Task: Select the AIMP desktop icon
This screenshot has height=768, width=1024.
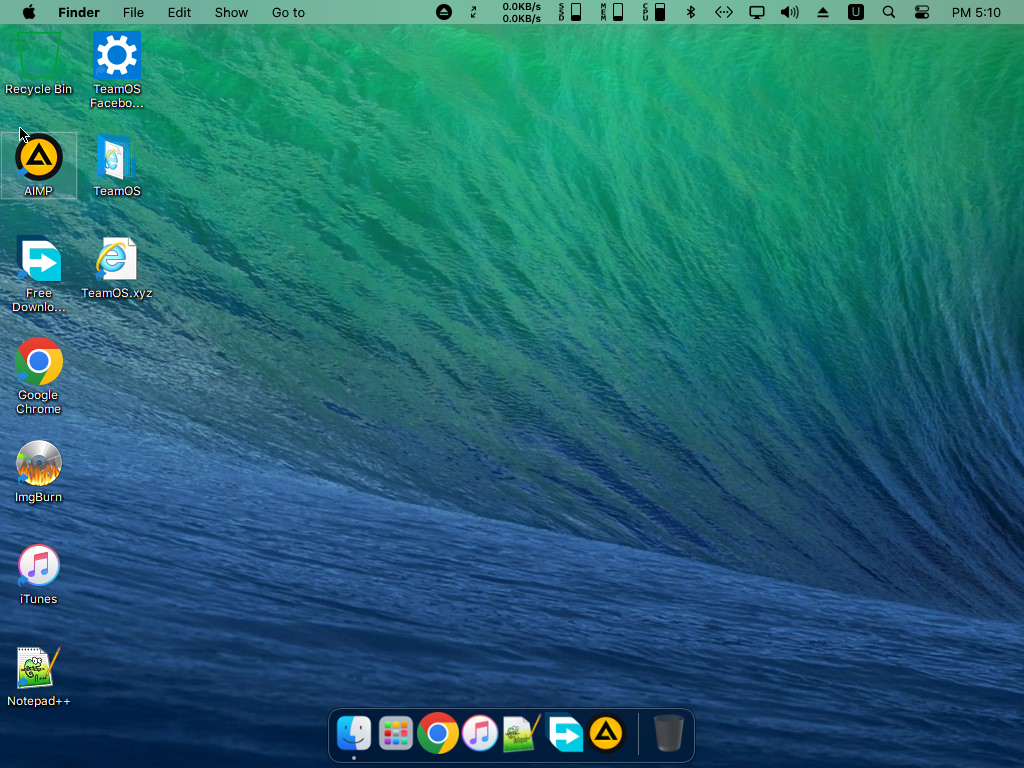Action: click(x=39, y=166)
